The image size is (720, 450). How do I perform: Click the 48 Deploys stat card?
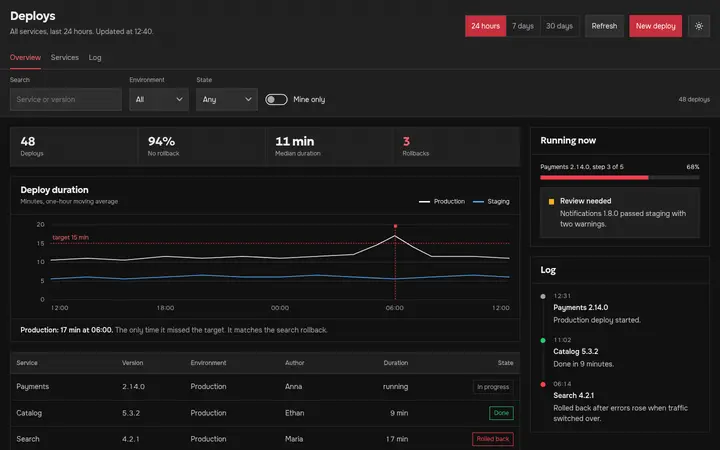click(x=74, y=146)
